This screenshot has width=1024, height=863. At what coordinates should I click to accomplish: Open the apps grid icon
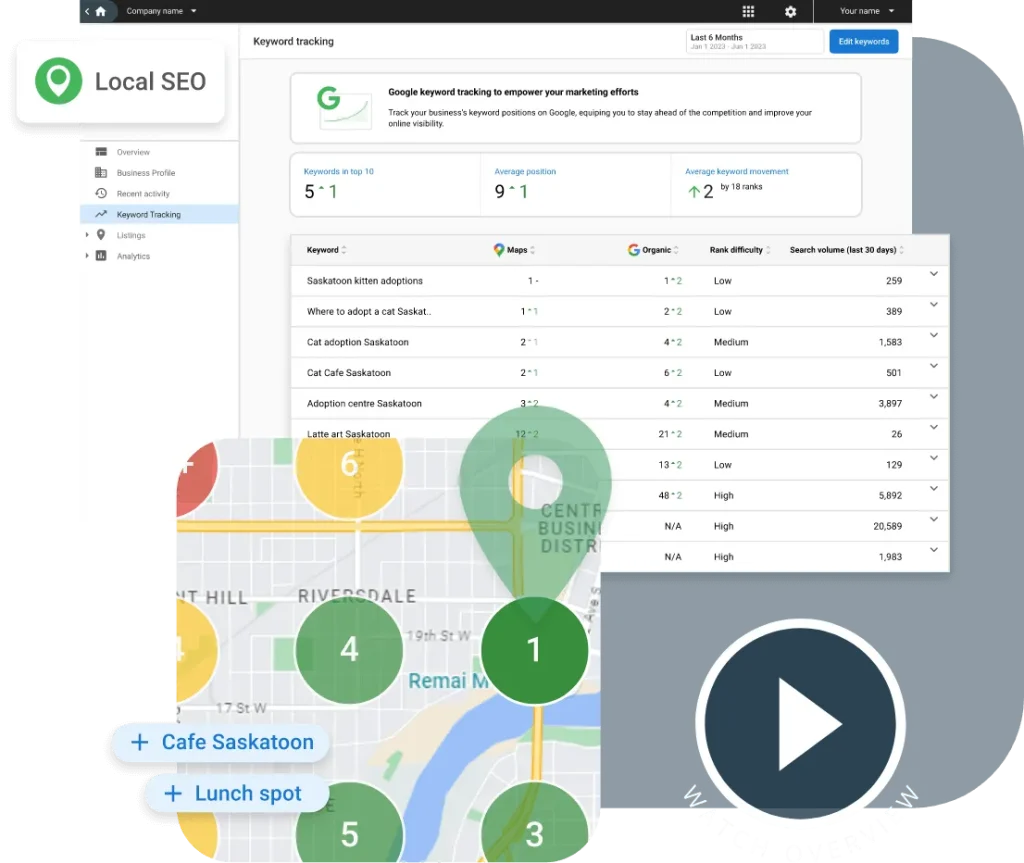[x=748, y=11]
